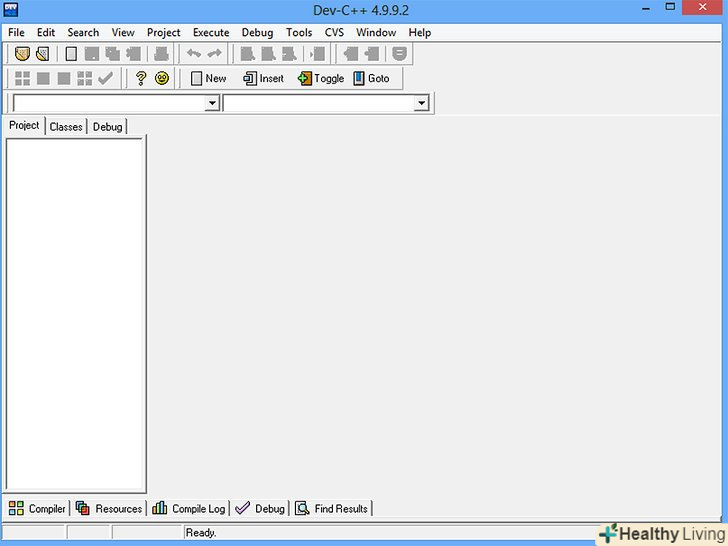The height and width of the screenshot is (546, 728).
Task: Click the grayed Go to Line icon
Action: (x=318, y=54)
